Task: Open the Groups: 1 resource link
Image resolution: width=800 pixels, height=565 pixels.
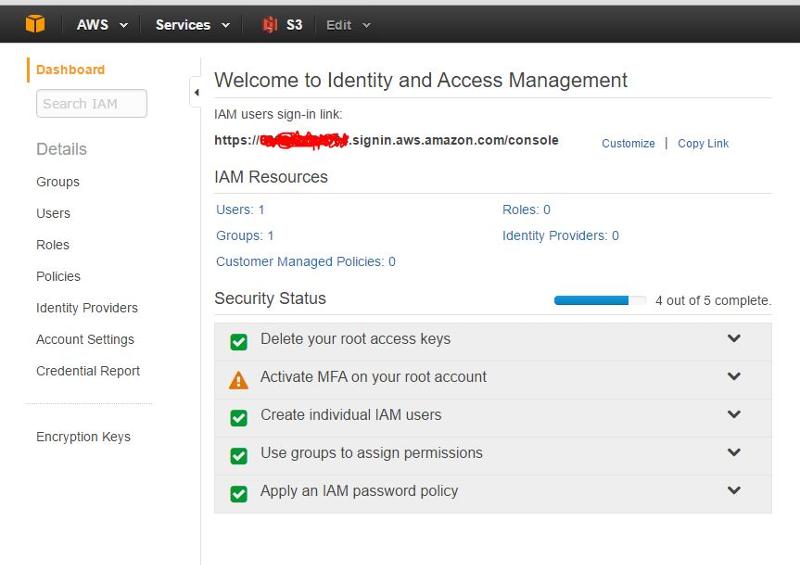Action: click(245, 236)
